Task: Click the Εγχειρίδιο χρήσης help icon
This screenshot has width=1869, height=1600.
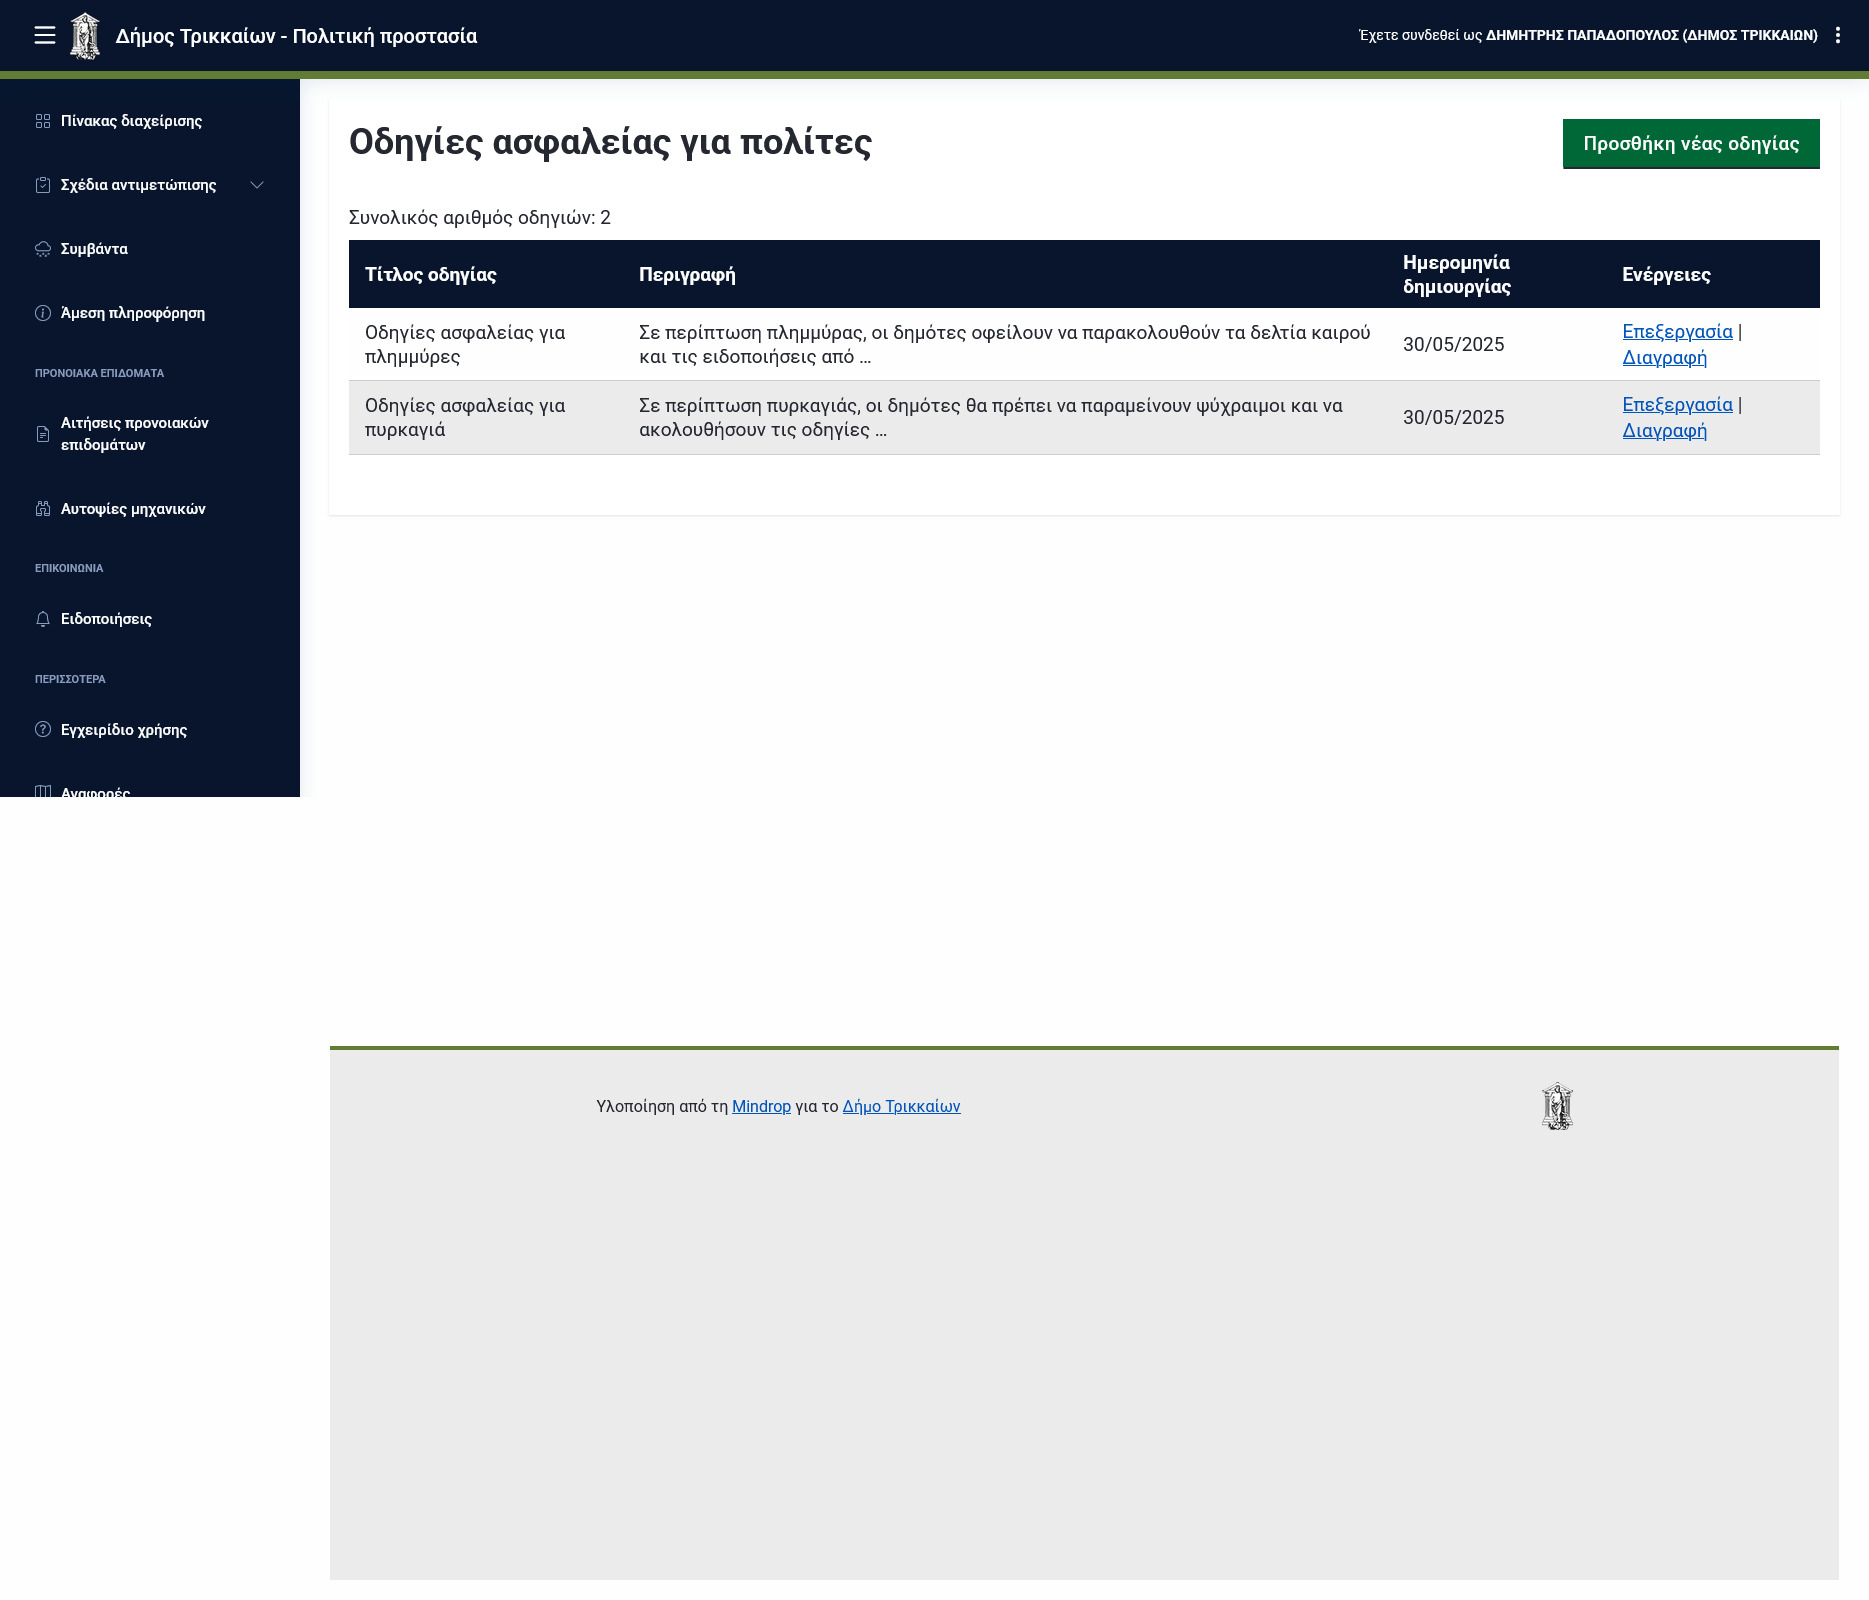Action: click(x=43, y=730)
